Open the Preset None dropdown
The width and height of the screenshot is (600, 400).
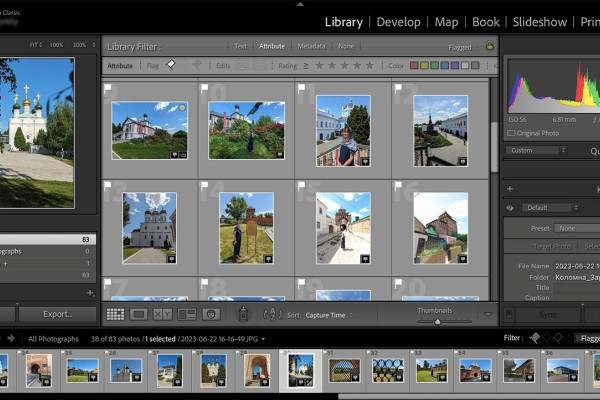[577, 228]
